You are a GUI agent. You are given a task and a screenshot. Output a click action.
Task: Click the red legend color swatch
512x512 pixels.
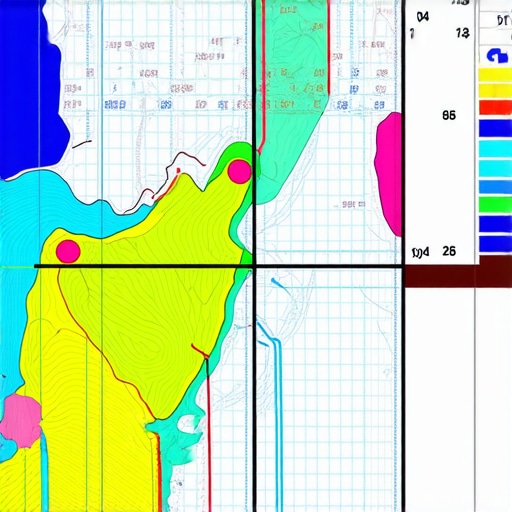point(496,108)
